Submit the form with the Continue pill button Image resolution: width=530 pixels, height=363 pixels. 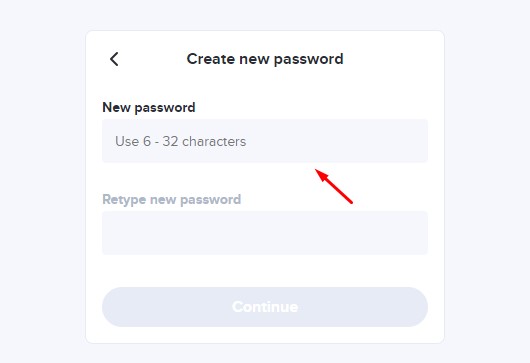(x=265, y=307)
